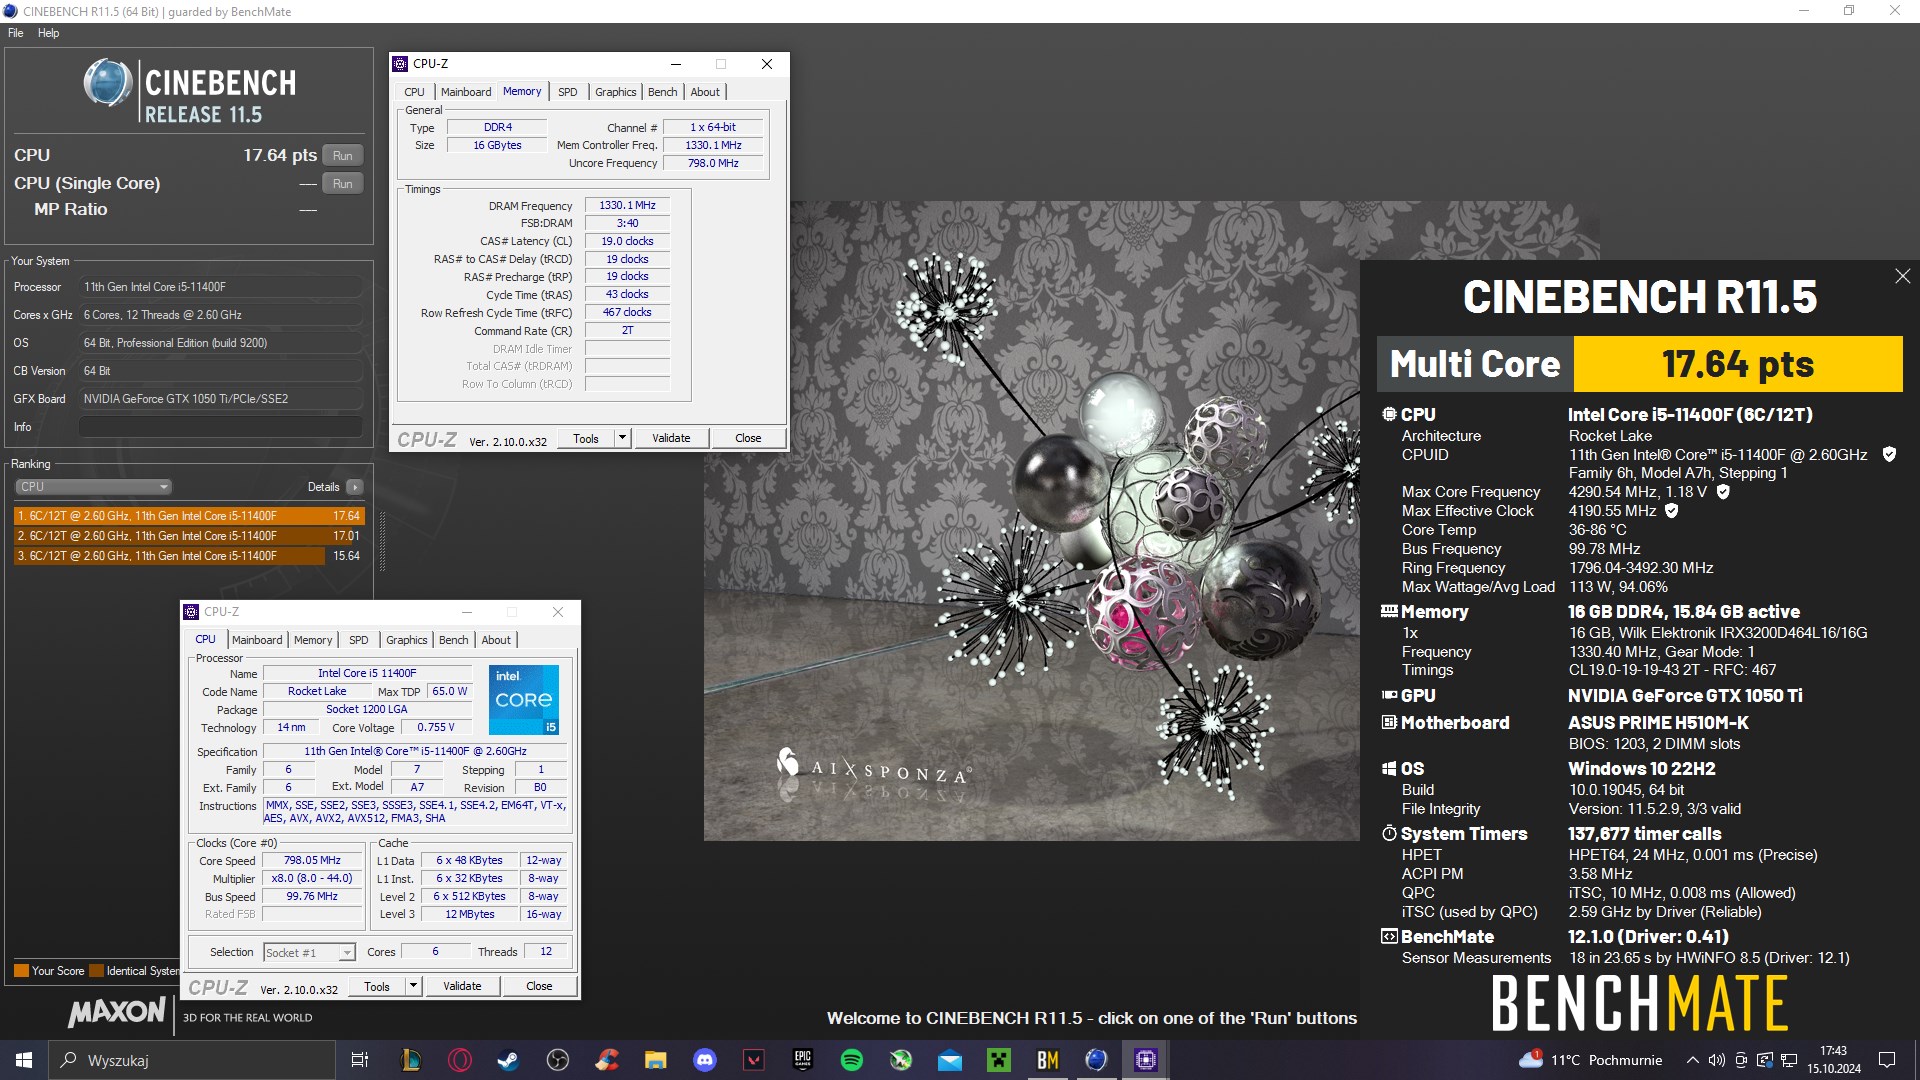Launch League of Legends from taskbar
1920x1080 pixels.
click(x=411, y=1060)
